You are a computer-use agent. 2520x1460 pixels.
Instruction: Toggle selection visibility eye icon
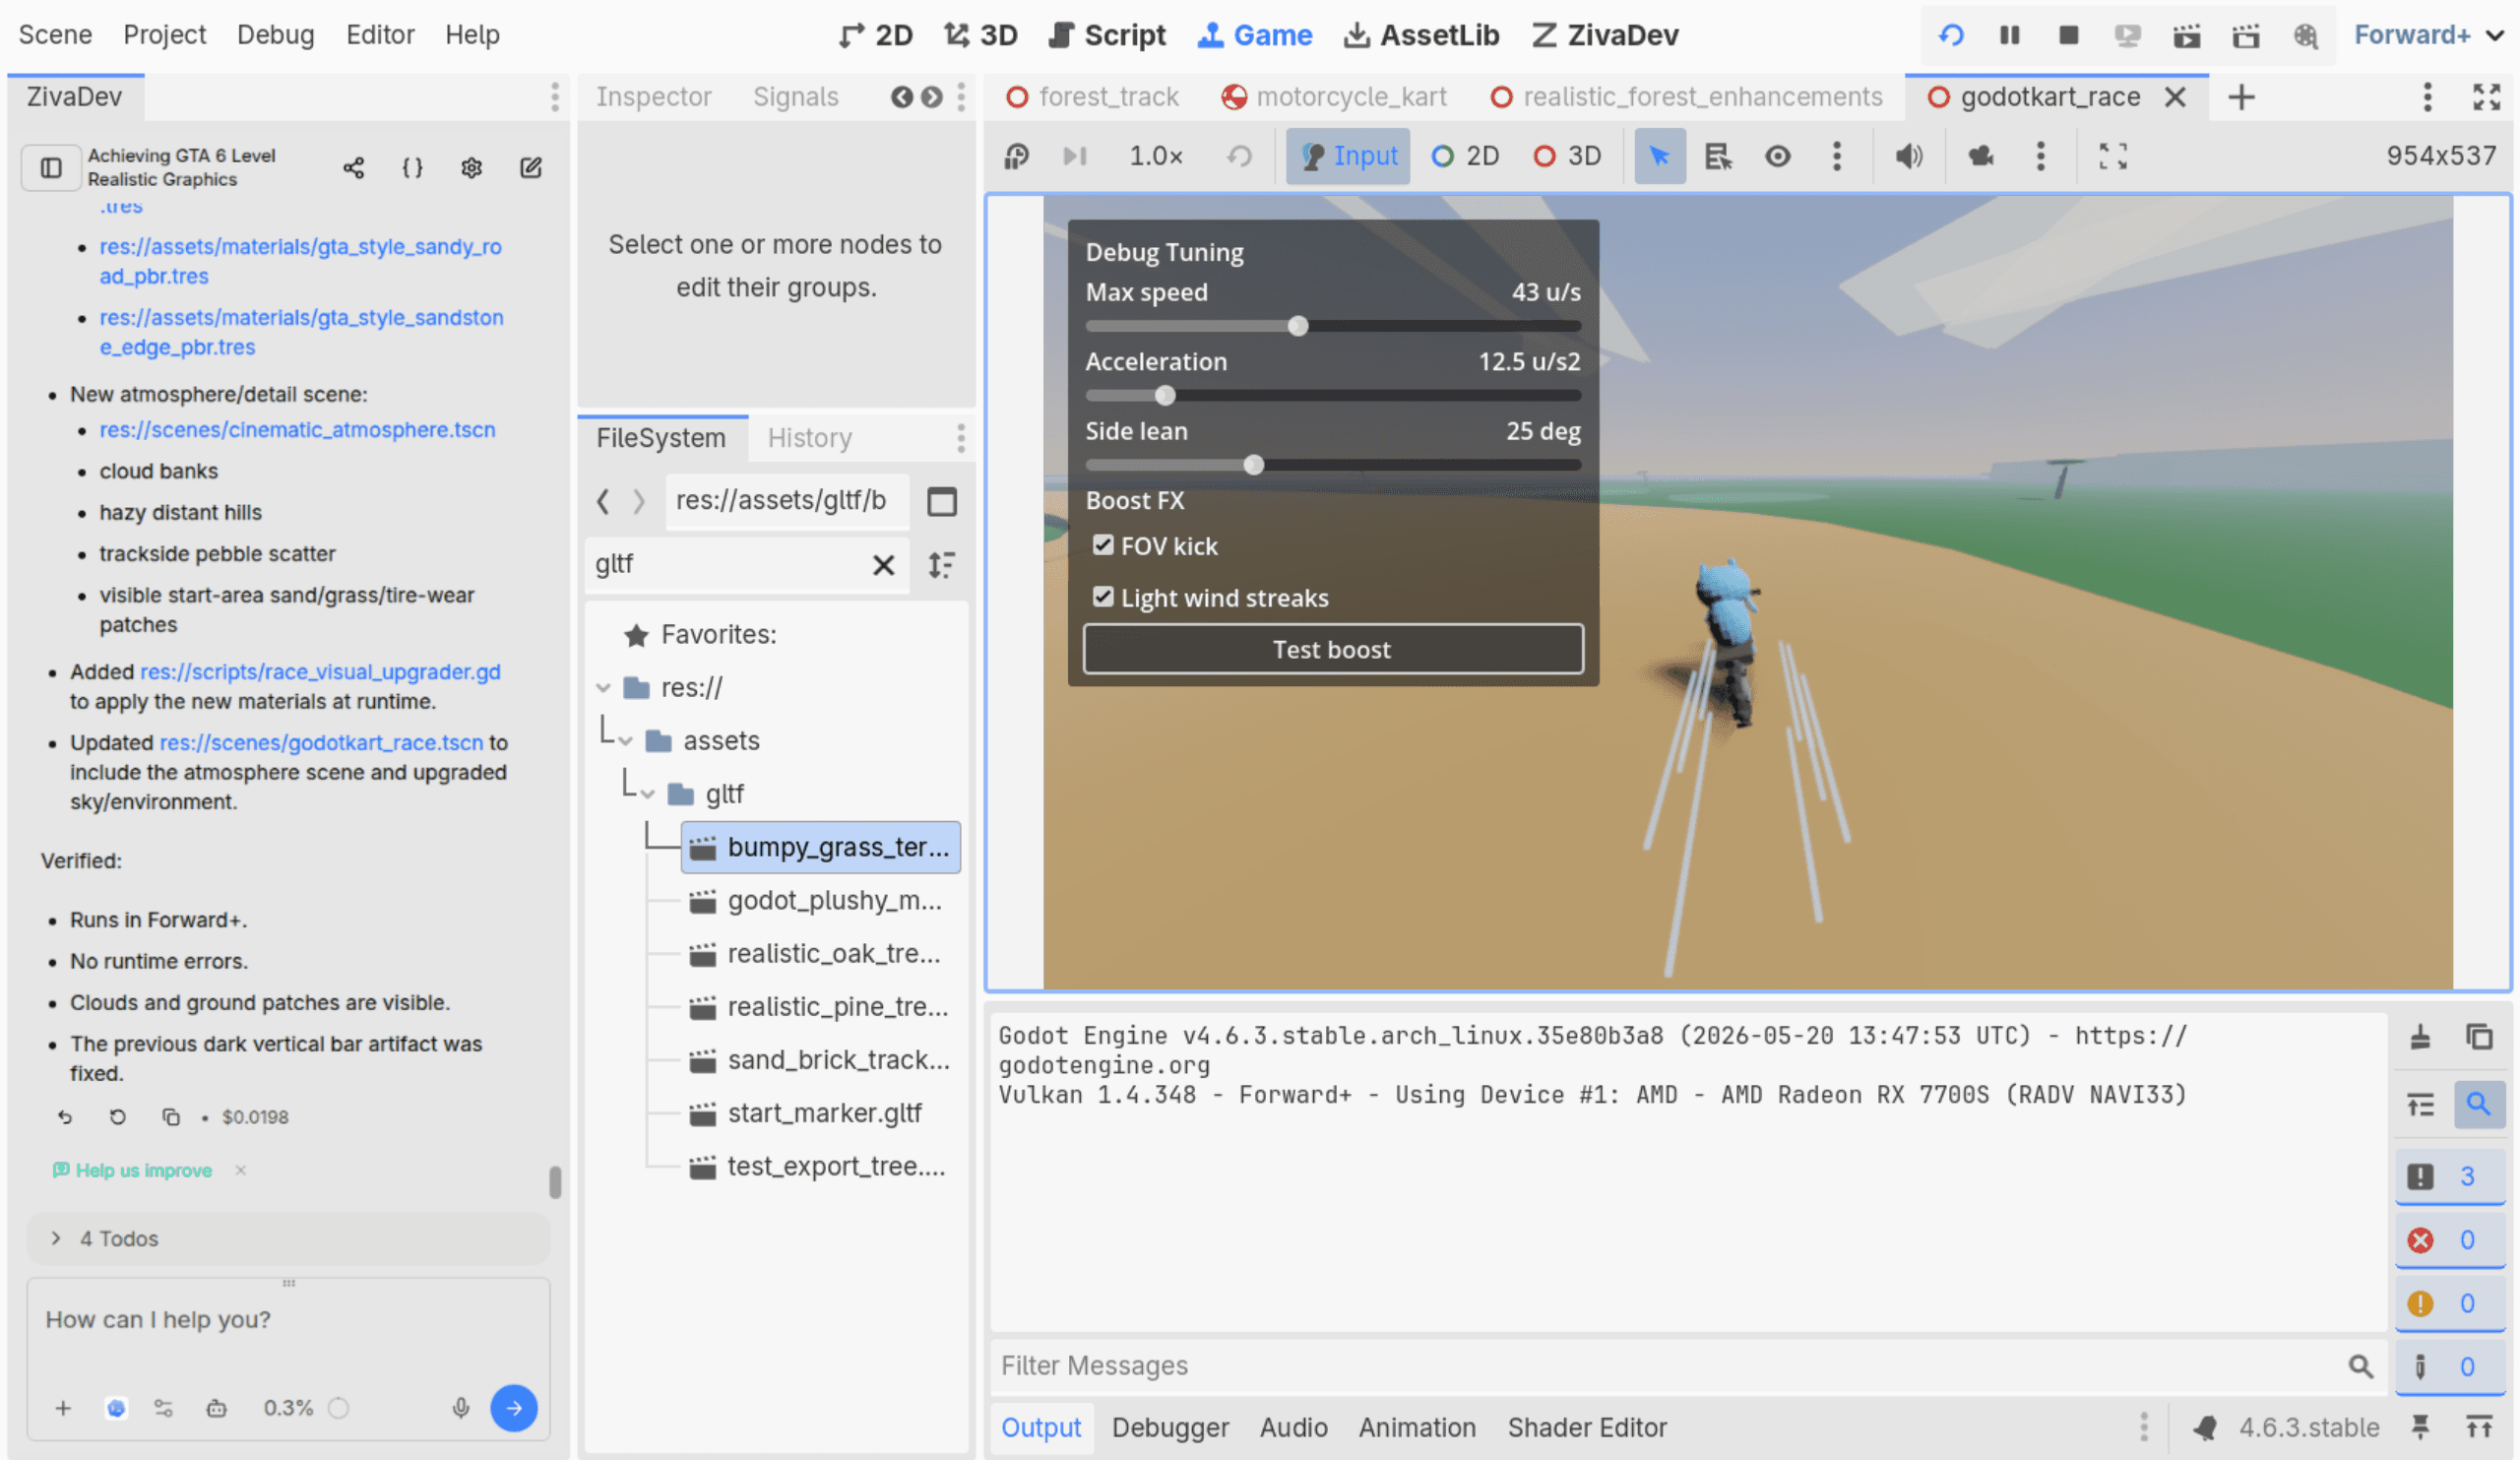(1777, 156)
